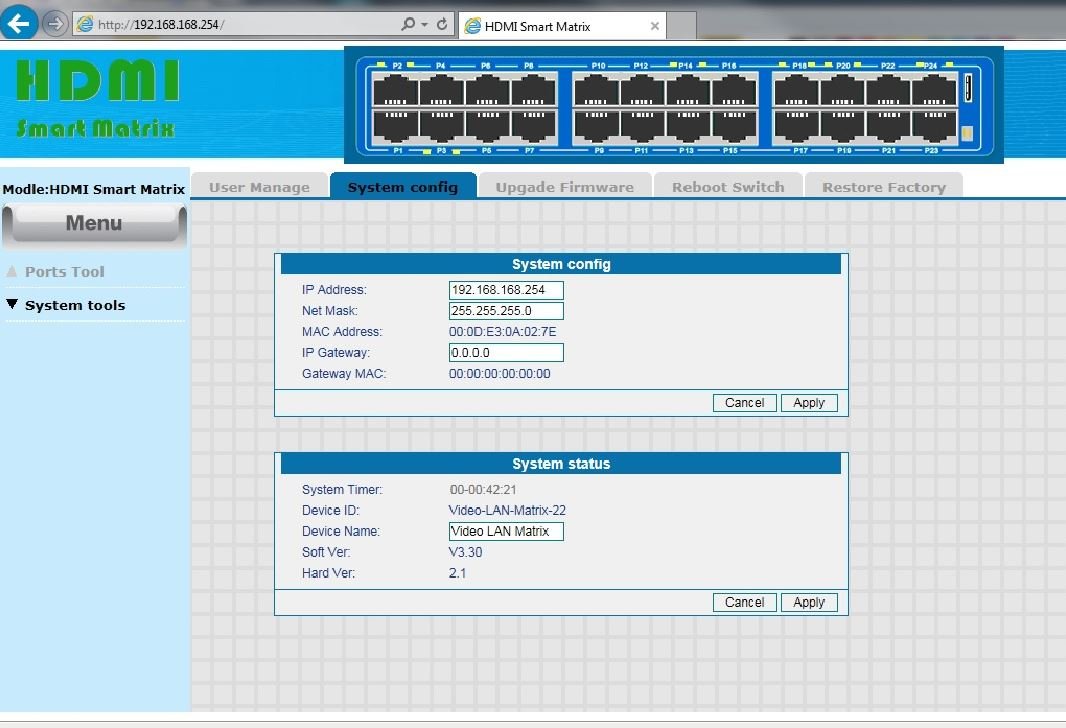Image resolution: width=1066 pixels, height=728 pixels.
Task: Open the Upgade Firmware tab
Action: point(564,187)
